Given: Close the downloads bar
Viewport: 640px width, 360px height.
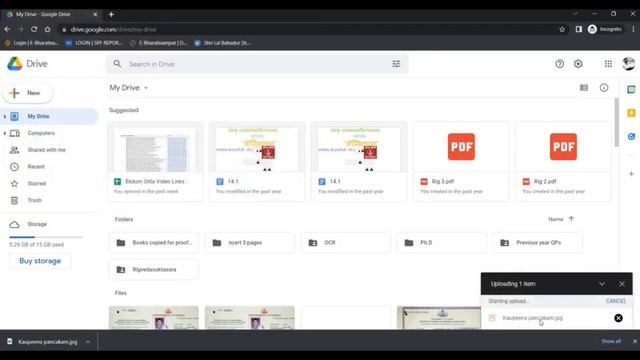Looking at the screenshot, I should 635,341.
